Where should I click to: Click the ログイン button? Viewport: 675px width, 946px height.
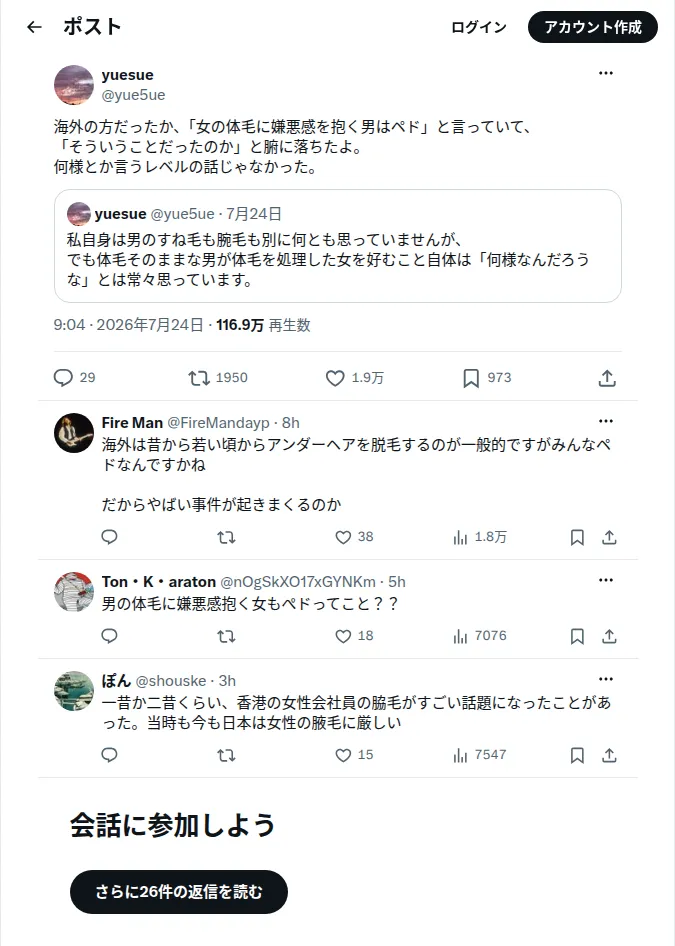coord(479,27)
